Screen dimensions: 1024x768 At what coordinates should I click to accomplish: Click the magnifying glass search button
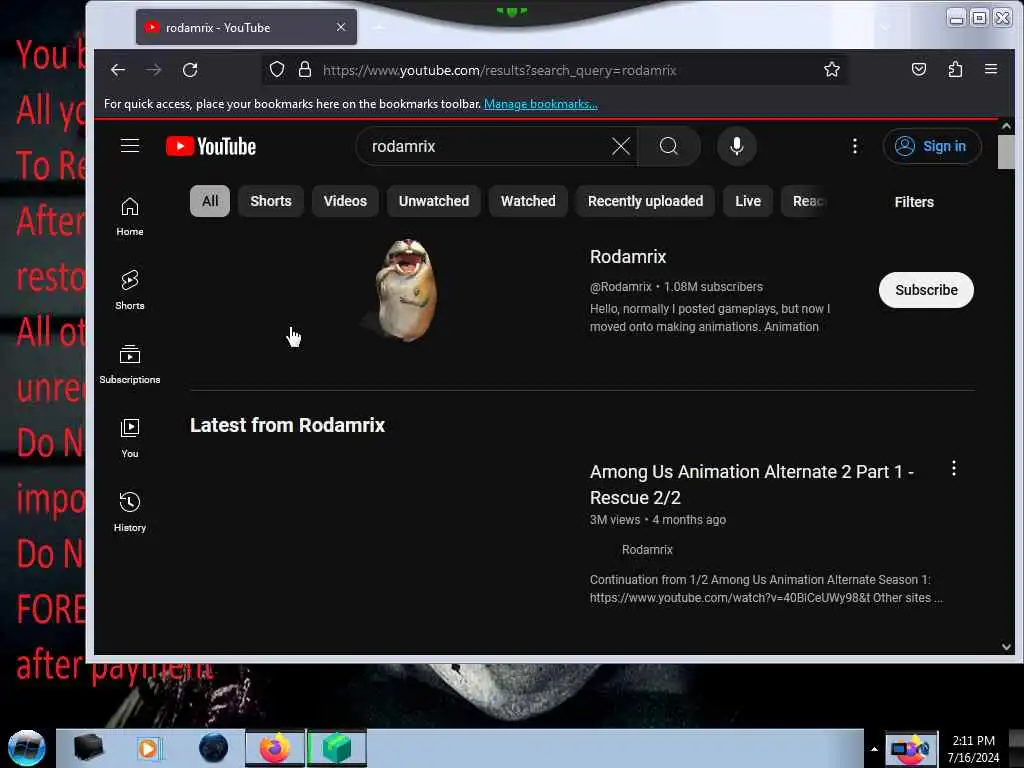(x=669, y=146)
